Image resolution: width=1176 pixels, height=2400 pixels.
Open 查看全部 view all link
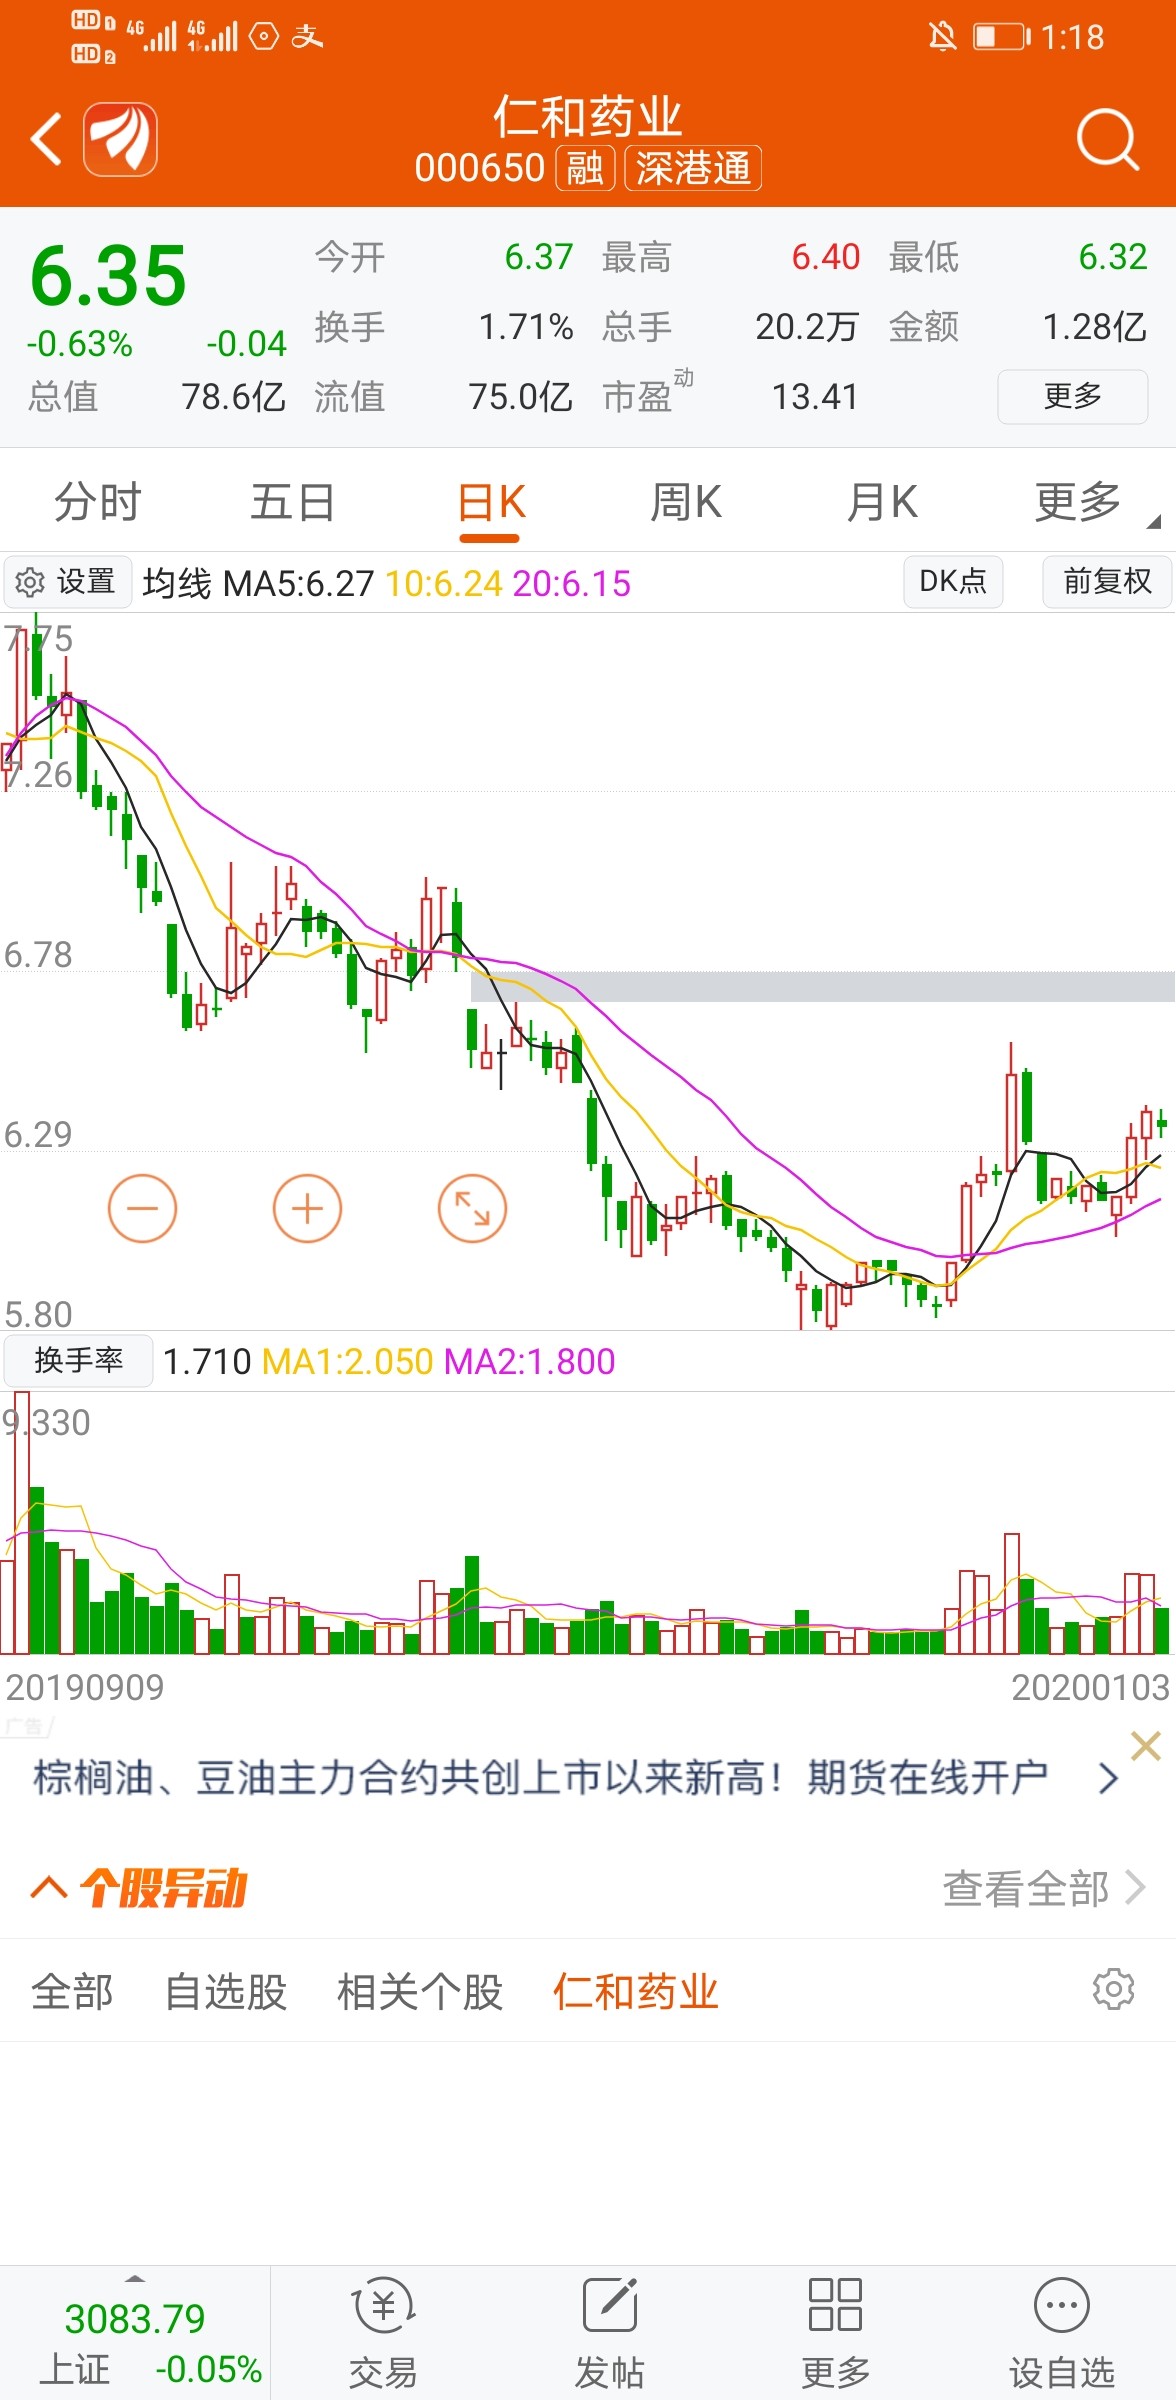tap(1043, 1888)
